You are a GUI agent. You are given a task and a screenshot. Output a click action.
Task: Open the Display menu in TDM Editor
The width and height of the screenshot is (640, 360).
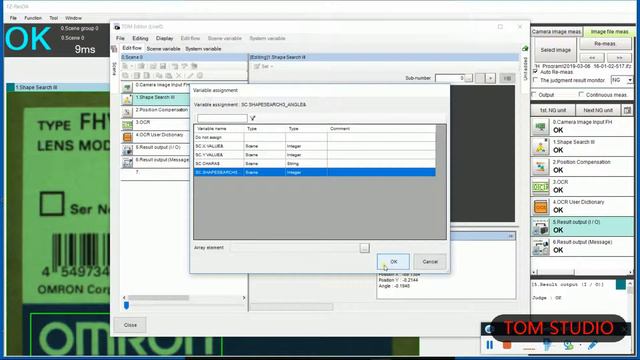[x=164, y=38]
